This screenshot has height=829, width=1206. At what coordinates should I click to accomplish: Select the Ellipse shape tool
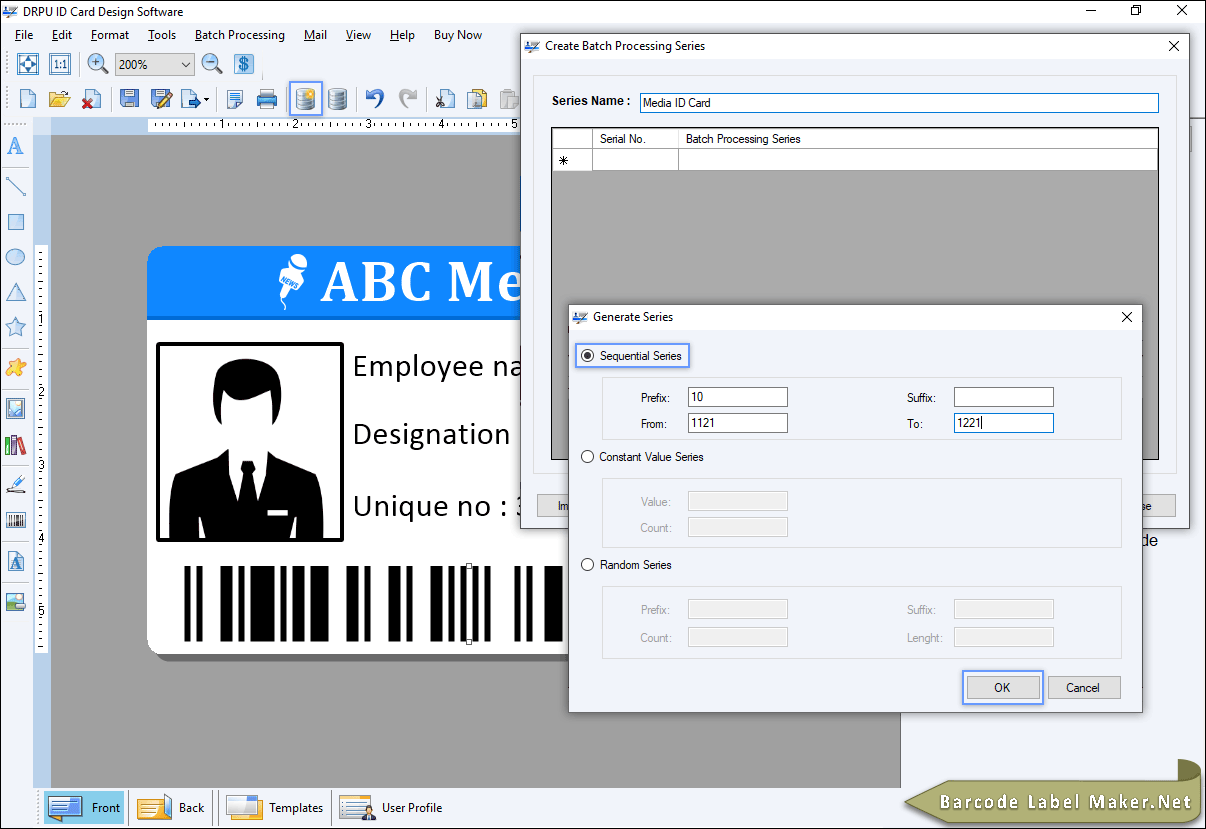pos(16,257)
